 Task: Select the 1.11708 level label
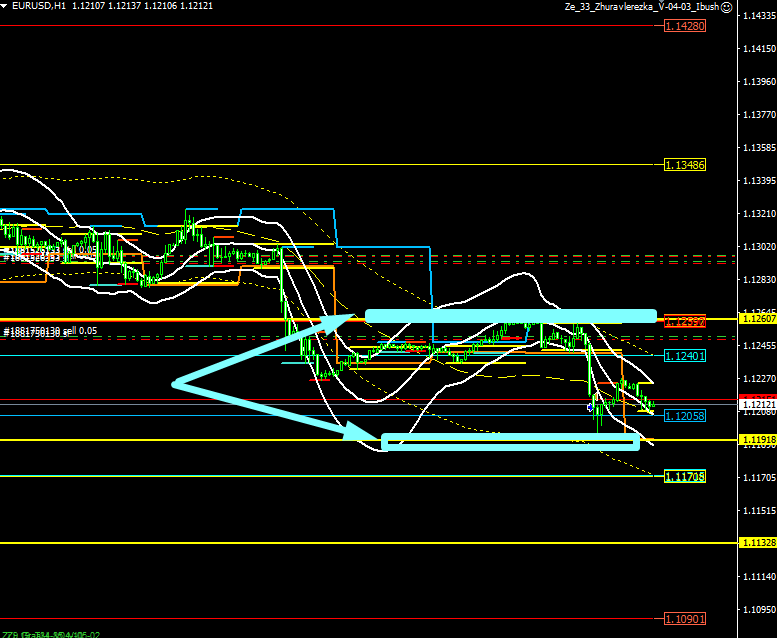pyautogui.click(x=685, y=476)
